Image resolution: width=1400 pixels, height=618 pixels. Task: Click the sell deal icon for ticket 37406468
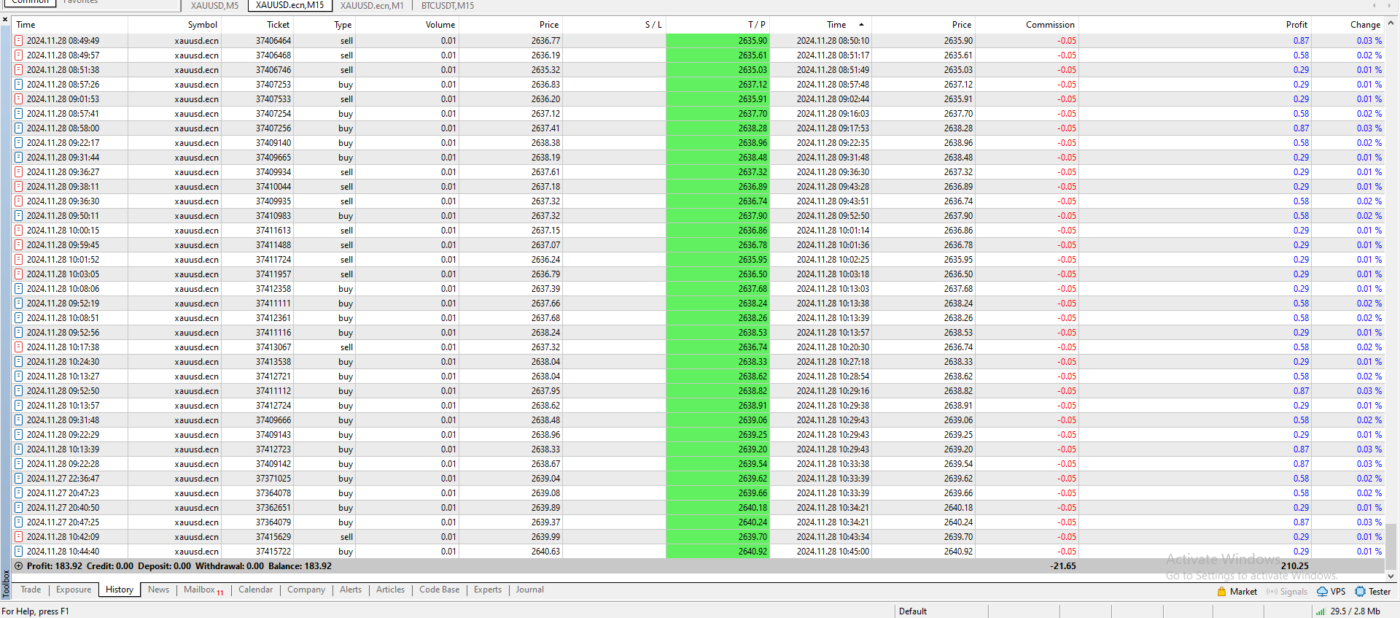tap(18, 55)
